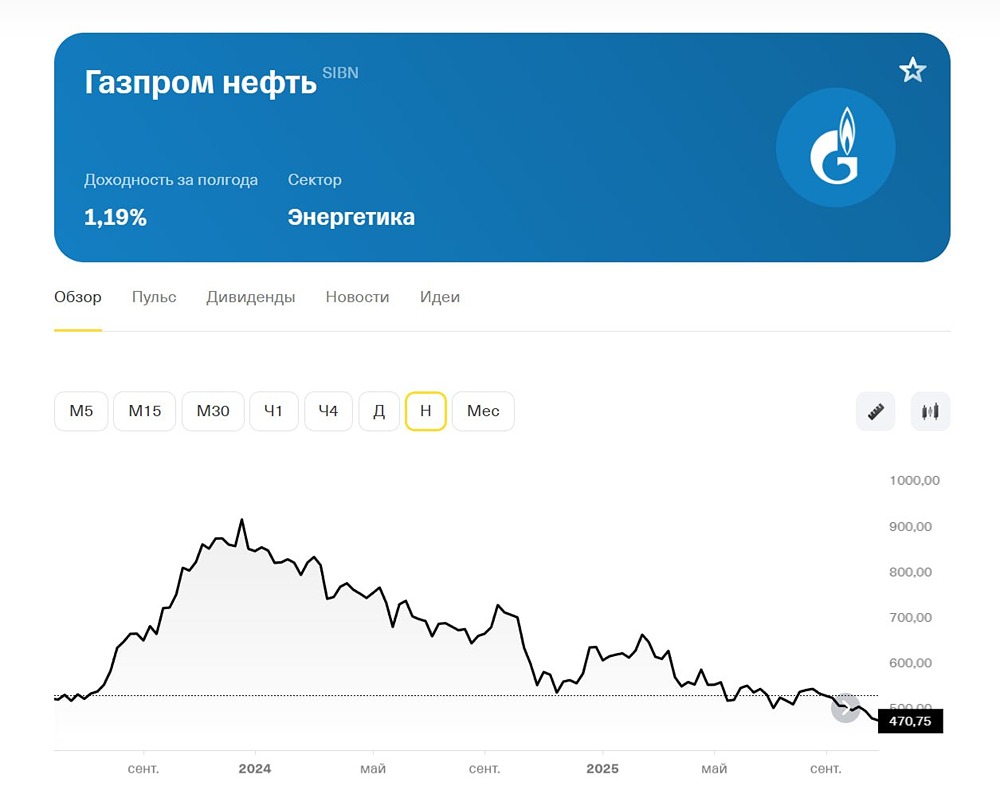Toggle the М30 interval option
1000x810 pixels.
pos(212,411)
